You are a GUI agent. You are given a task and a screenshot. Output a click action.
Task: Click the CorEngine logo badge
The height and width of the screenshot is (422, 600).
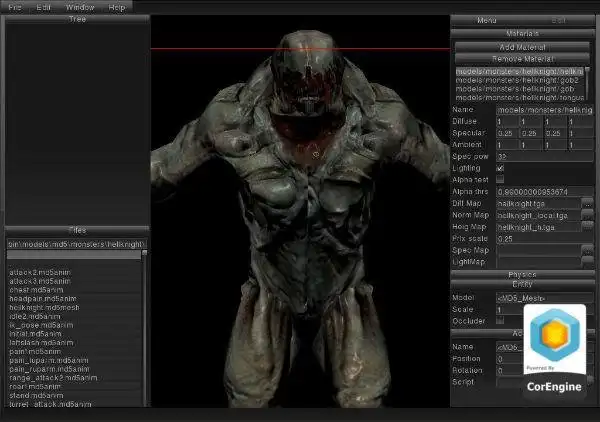554,352
